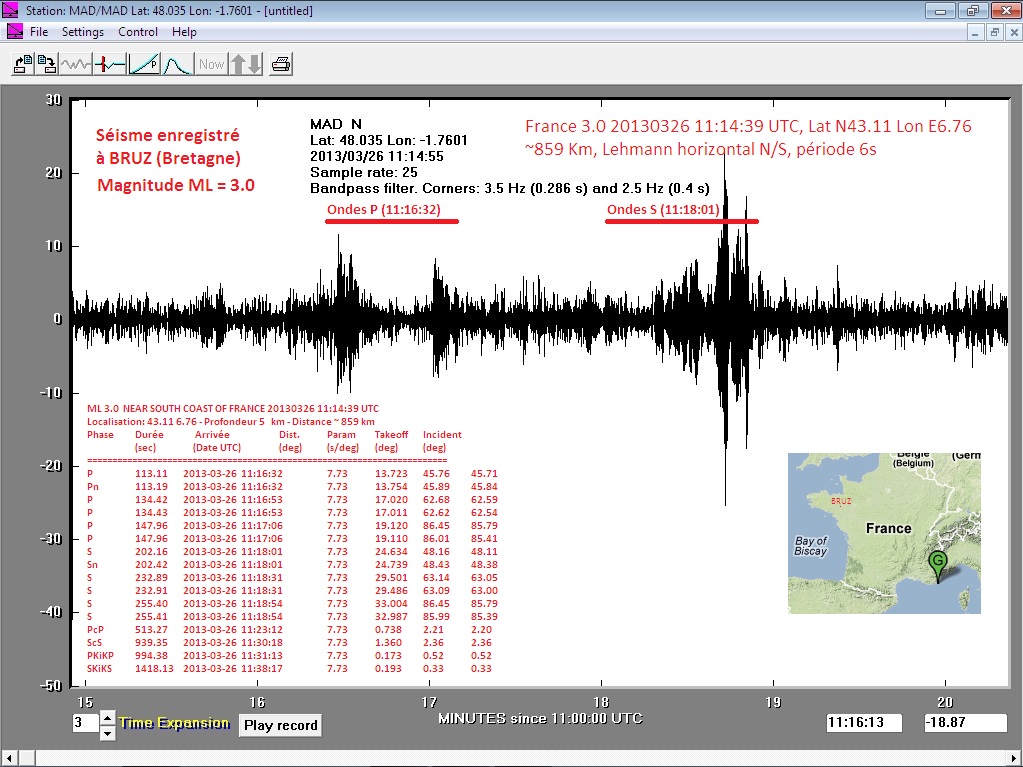Click the save file toolbar icon

(46, 64)
